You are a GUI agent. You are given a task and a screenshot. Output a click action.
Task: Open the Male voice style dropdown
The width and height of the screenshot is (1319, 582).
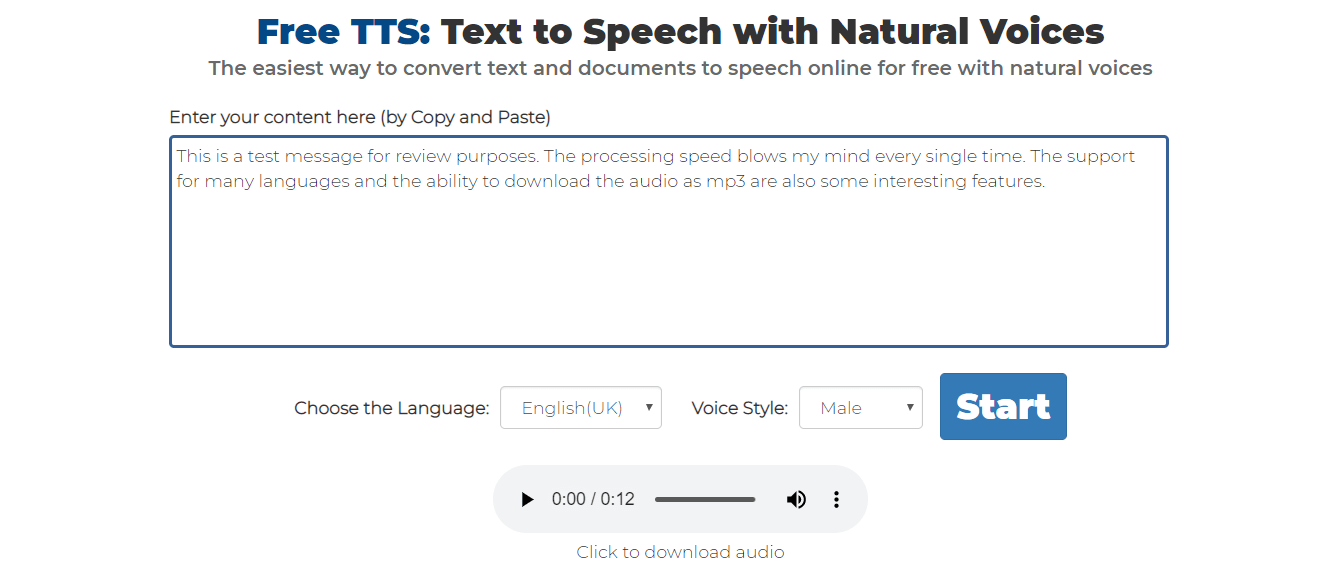coord(860,407)
